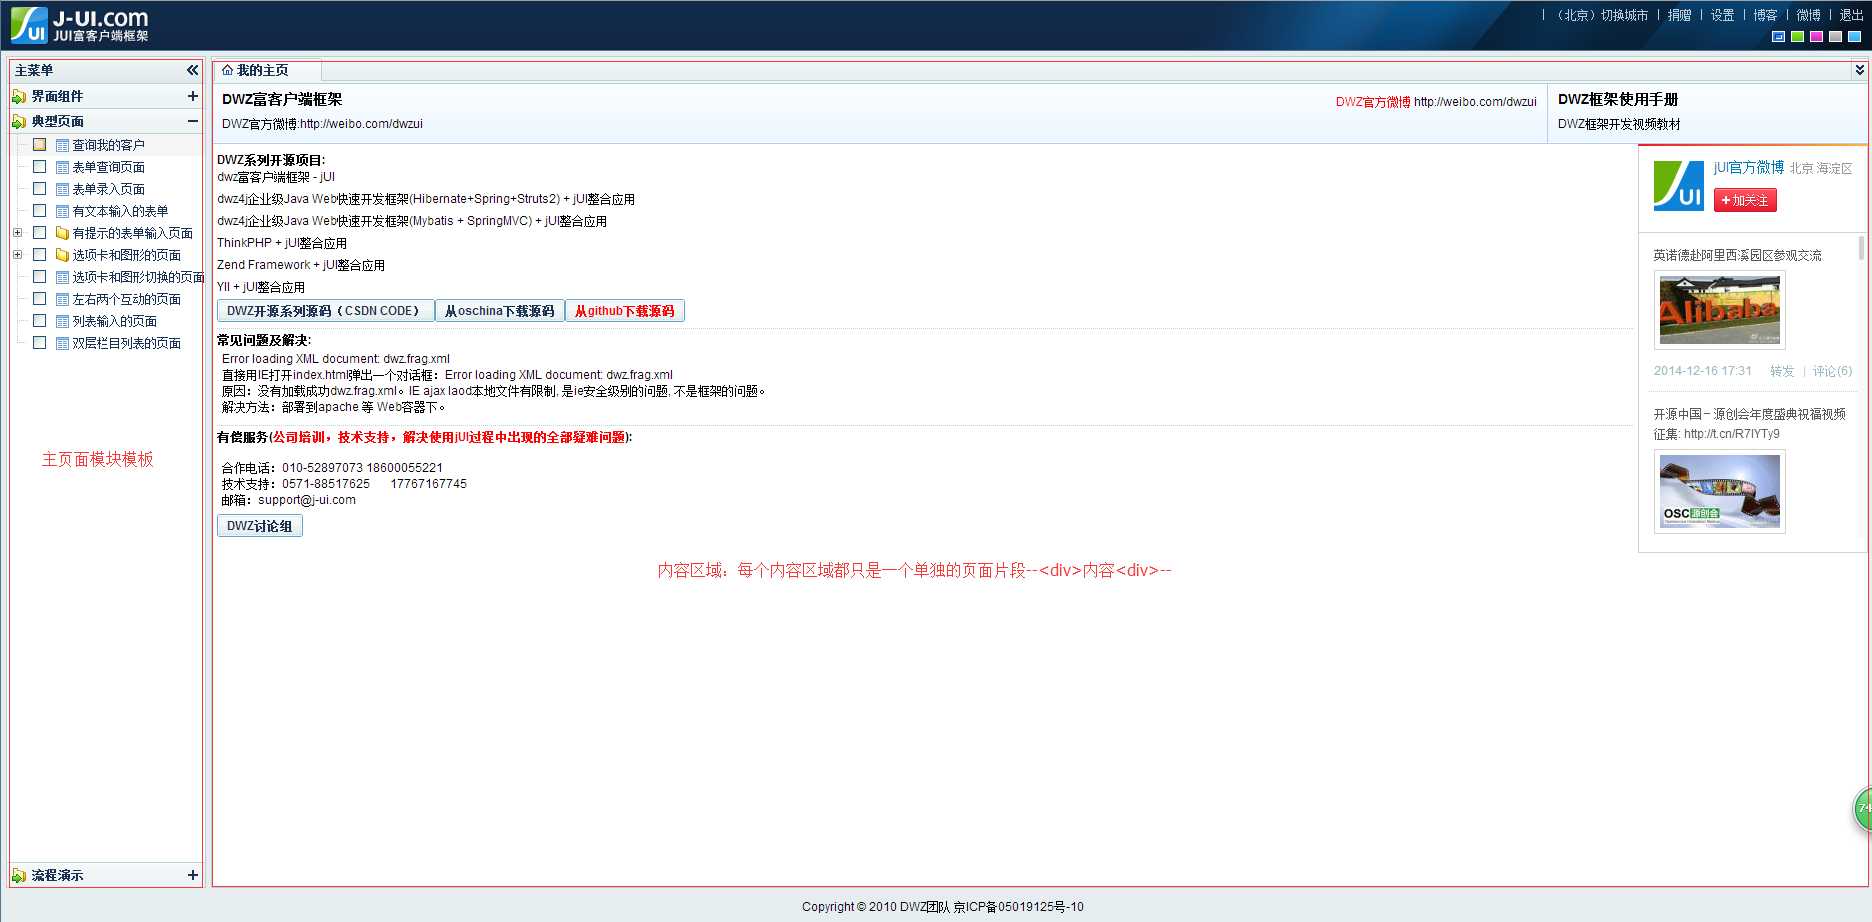Screen dimensions: 1872x922
Task: Expand the 有提示的表单输入页面 tree node
Action: coord(17,233)
